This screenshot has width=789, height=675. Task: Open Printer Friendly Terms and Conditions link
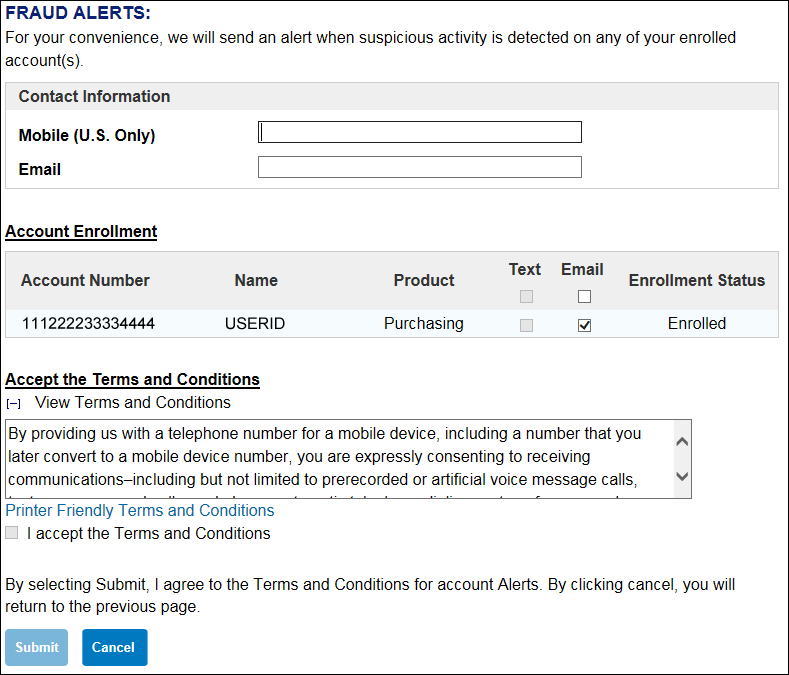coord(140,510)
